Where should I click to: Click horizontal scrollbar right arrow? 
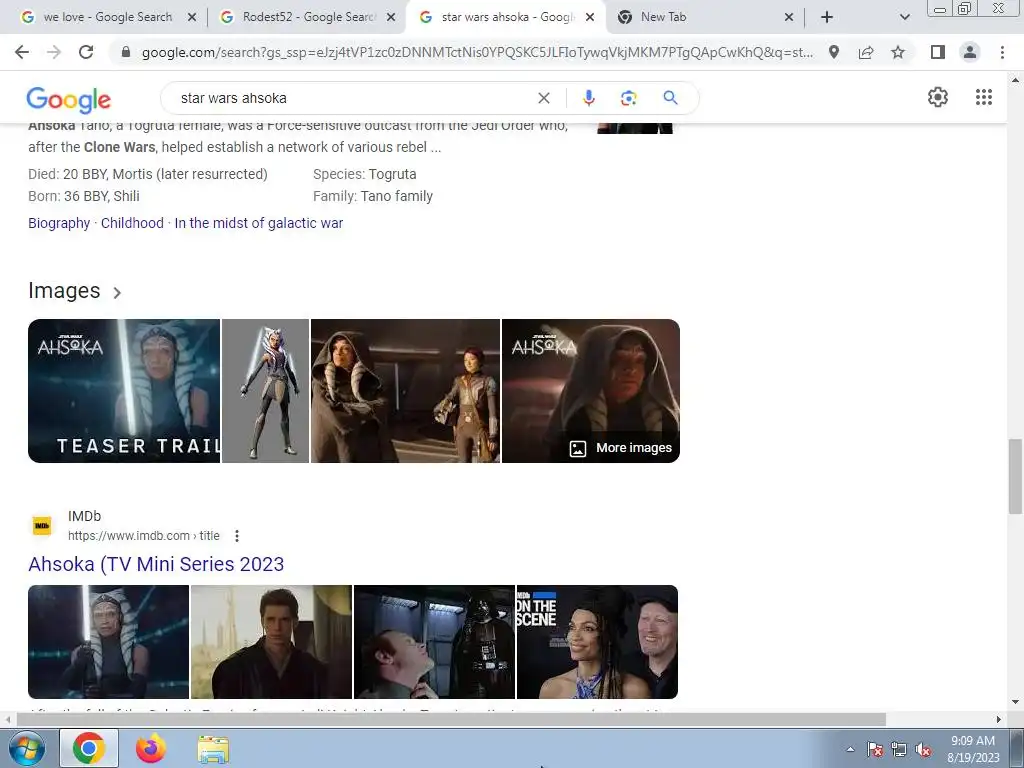[x=999, y=720]
